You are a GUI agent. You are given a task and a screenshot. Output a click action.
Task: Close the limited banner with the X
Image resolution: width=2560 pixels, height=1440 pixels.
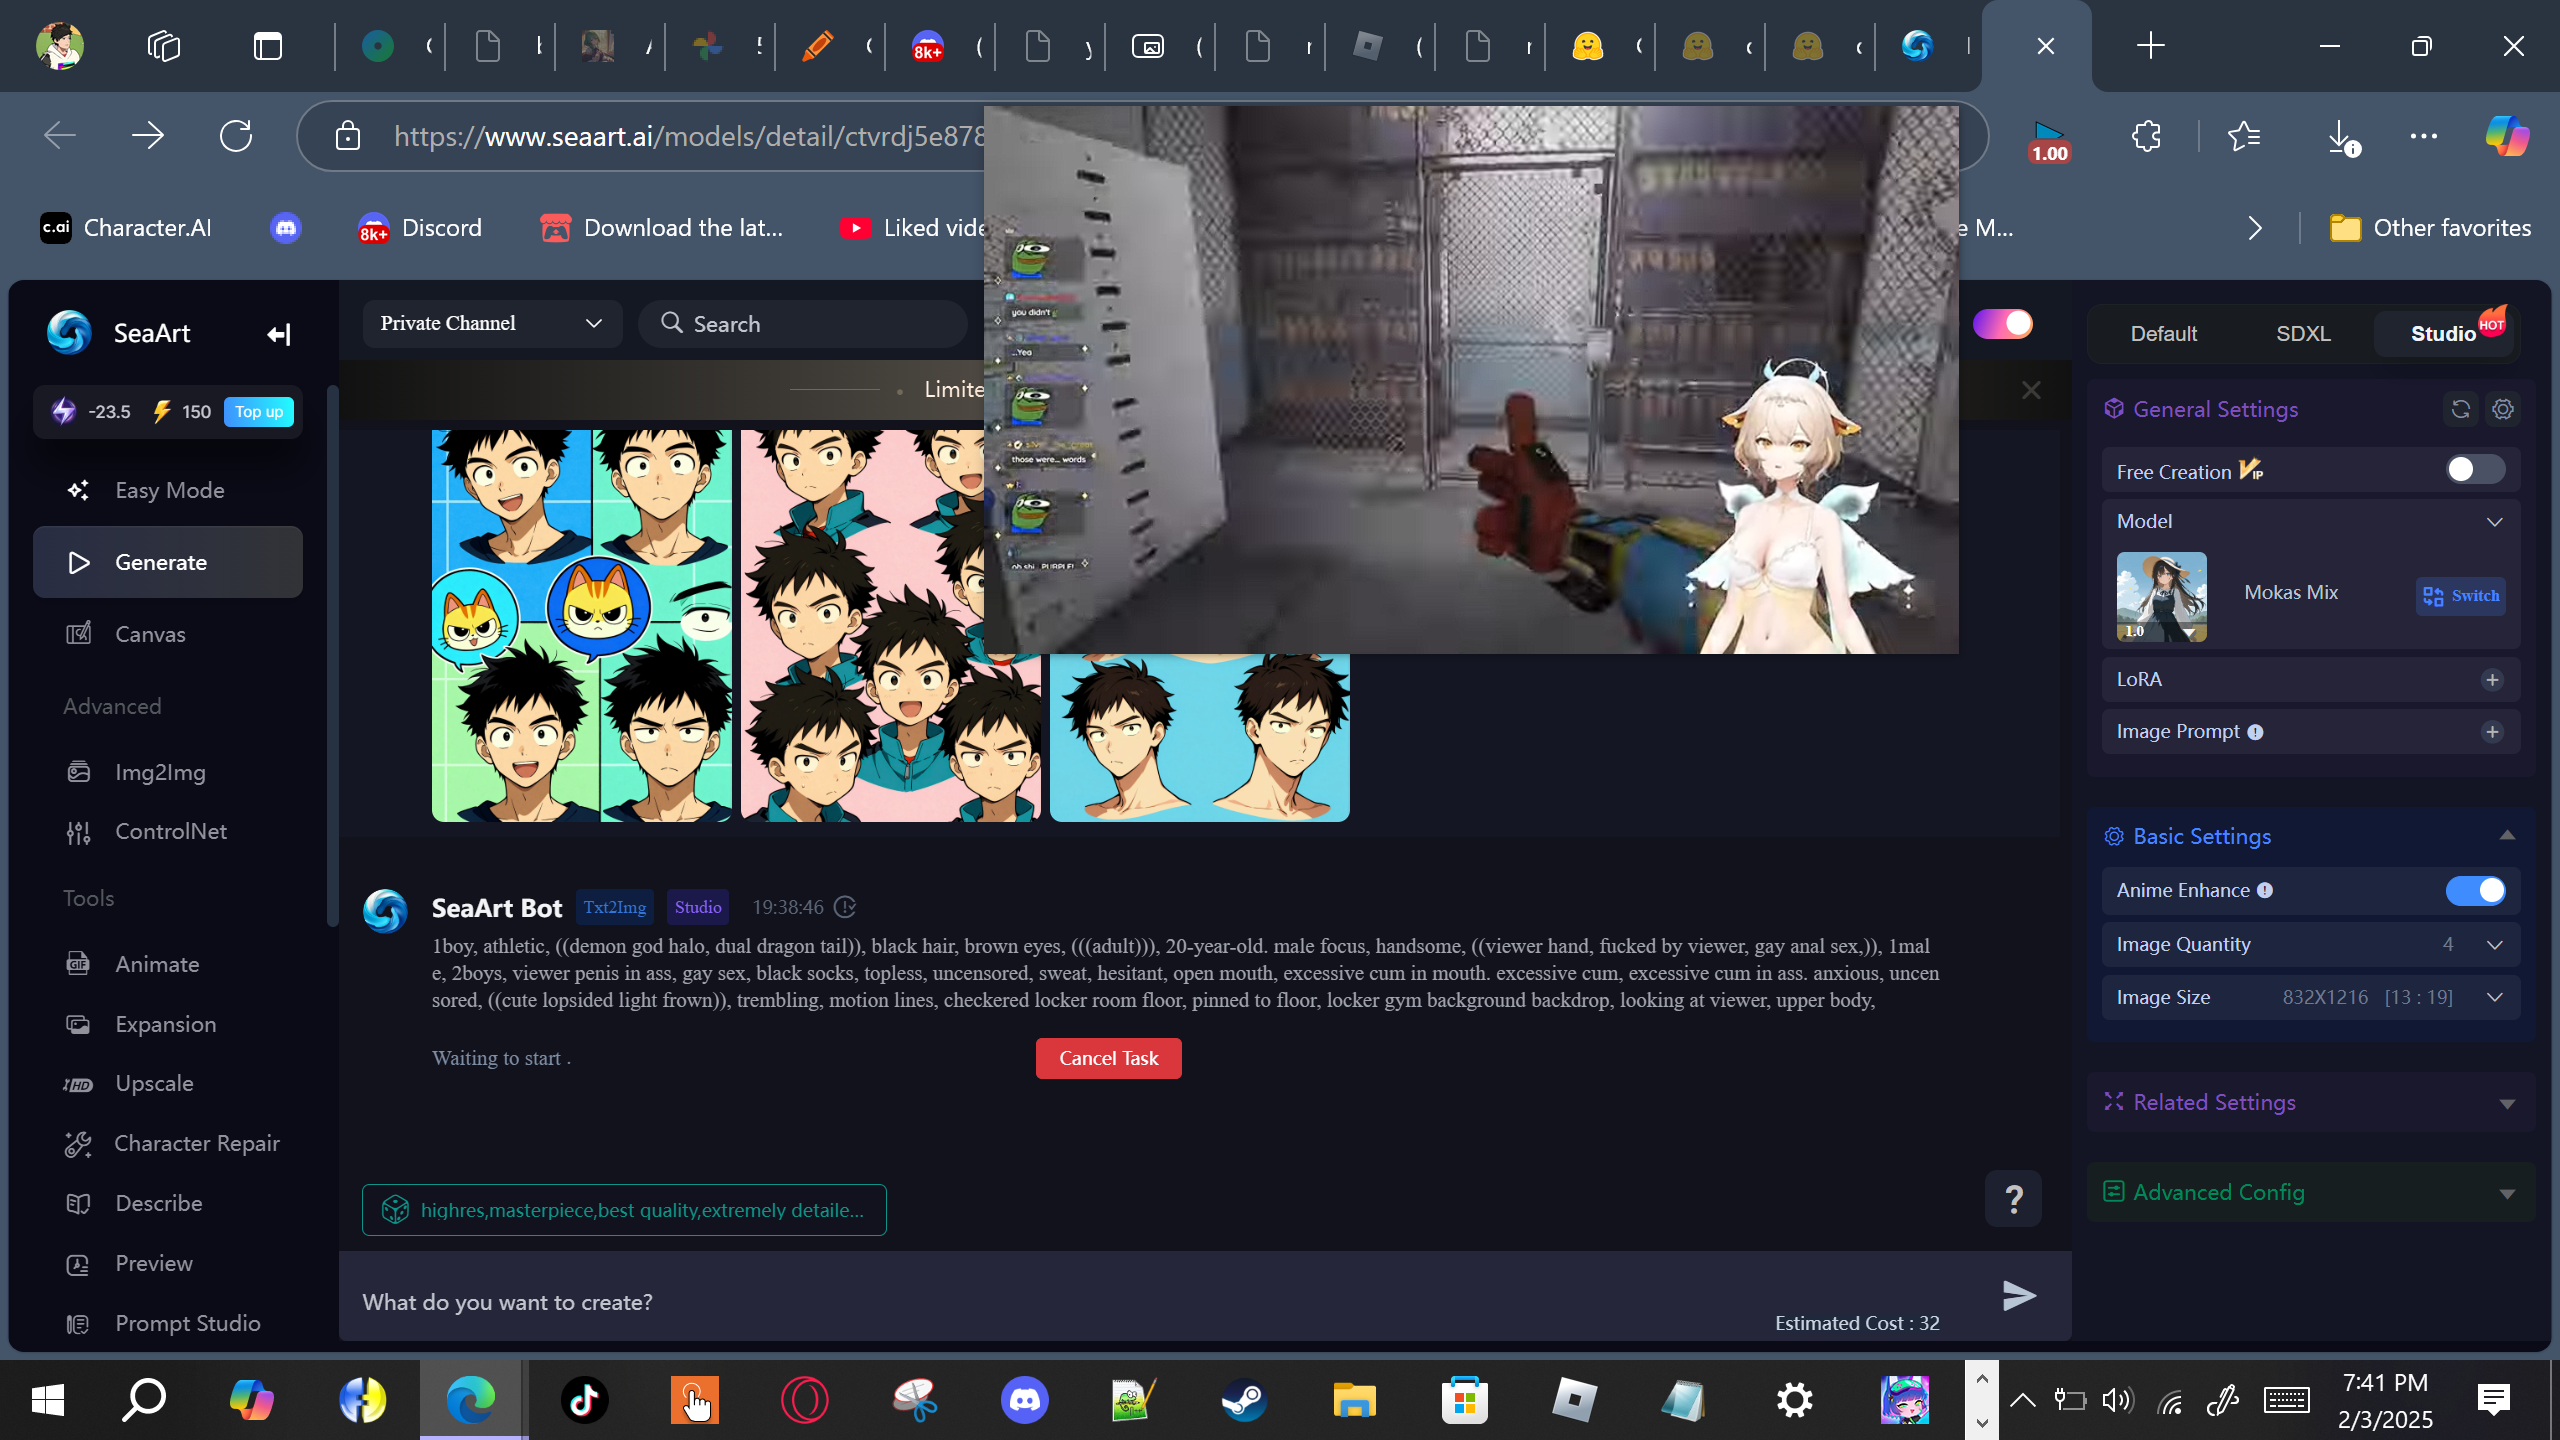[2031, 390]
